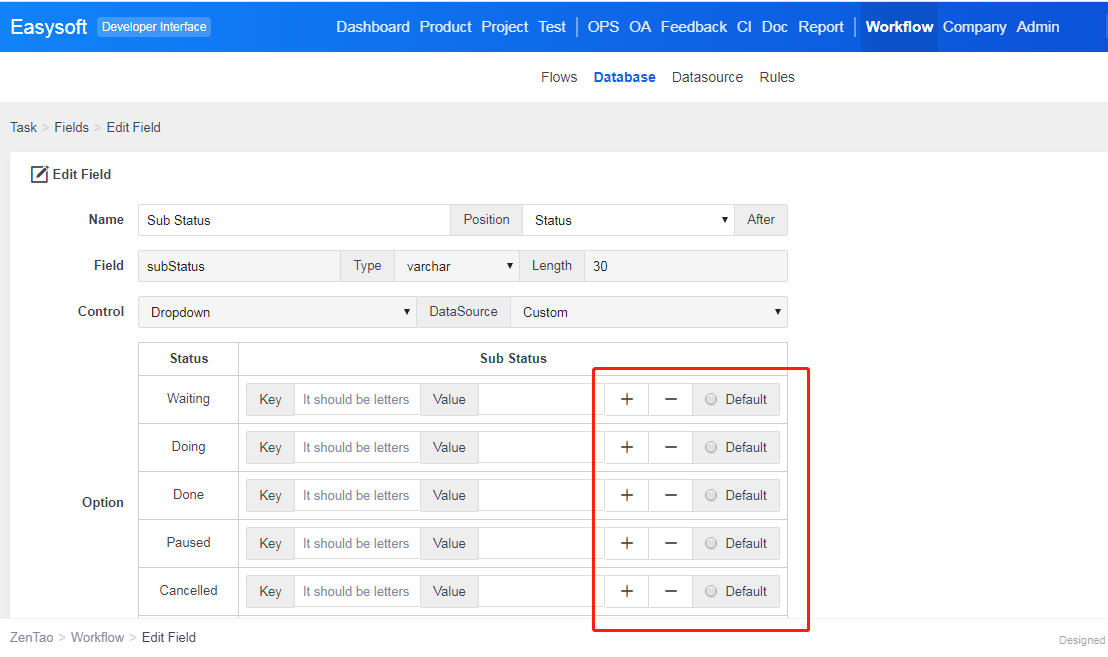
Task: Expand the Type dropdown set to varchar
Action: (456, 266)
